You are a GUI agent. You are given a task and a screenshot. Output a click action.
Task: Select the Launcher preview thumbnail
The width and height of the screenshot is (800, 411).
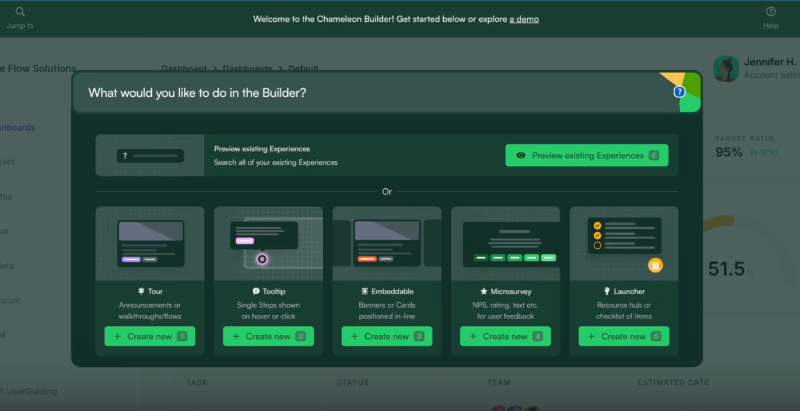coord(624,244)
